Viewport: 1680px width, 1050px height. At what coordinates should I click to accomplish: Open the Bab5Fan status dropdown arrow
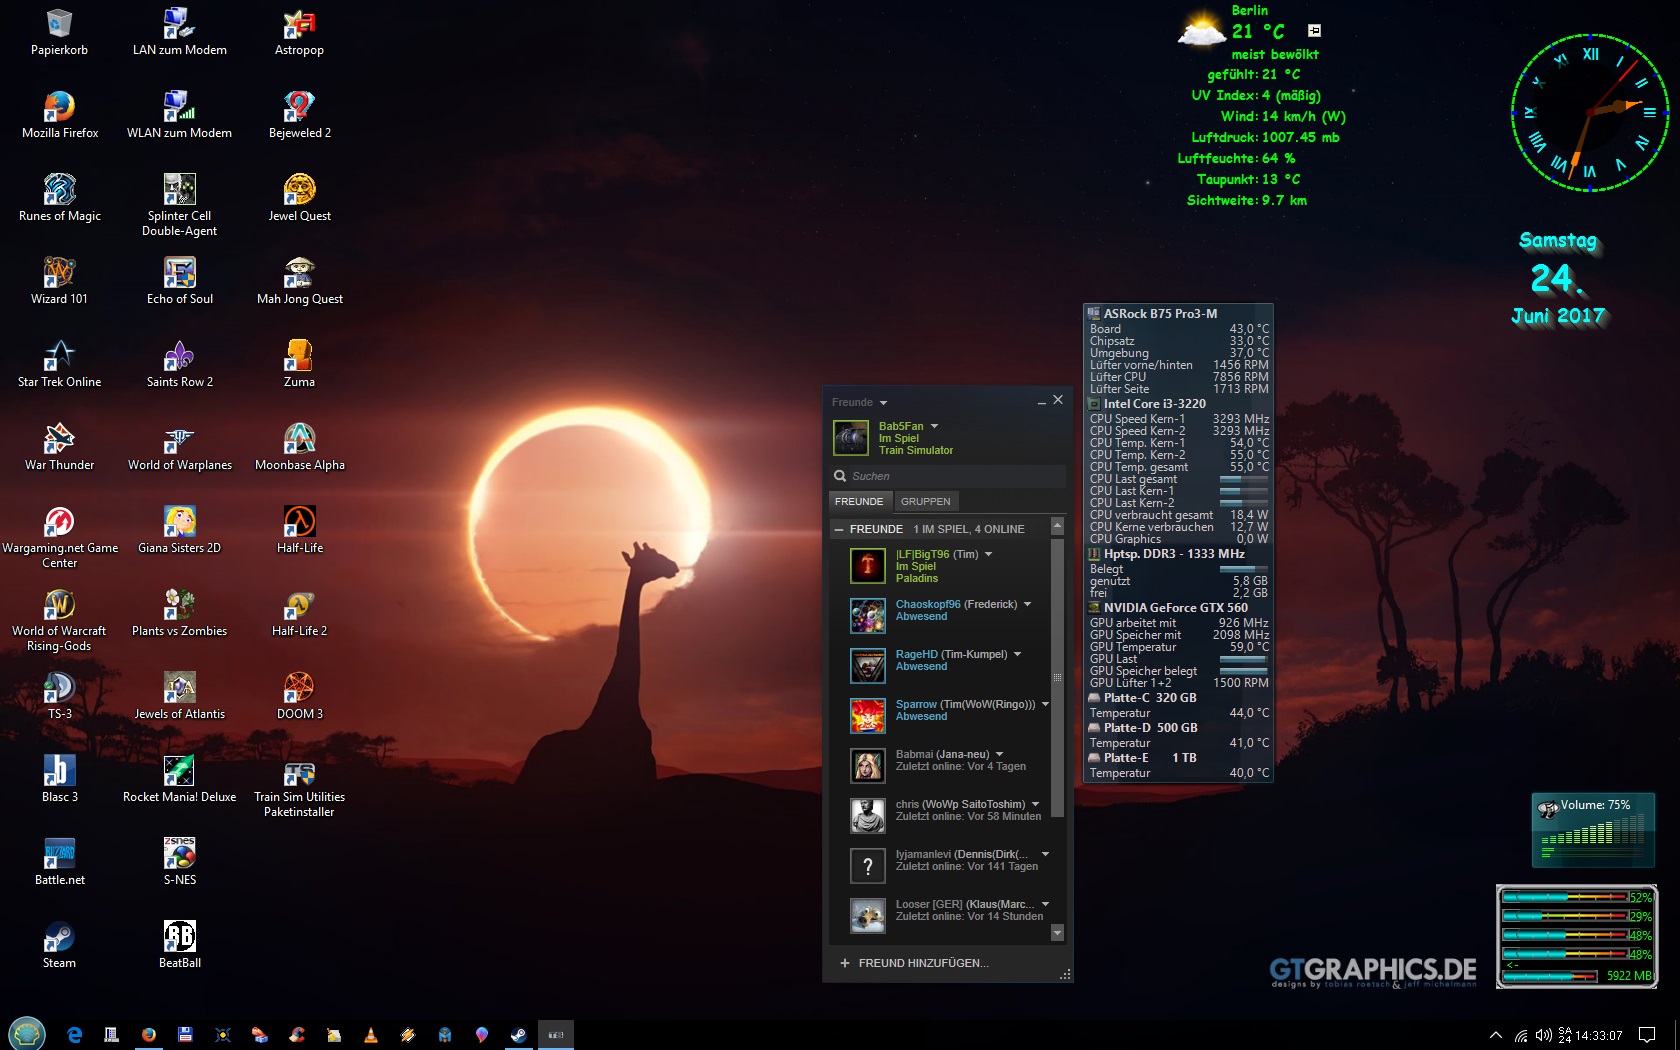pos(935,426)
